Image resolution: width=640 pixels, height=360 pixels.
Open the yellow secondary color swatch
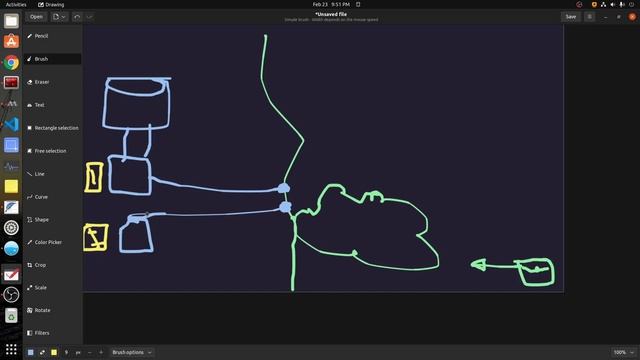(x=54, y=352)
